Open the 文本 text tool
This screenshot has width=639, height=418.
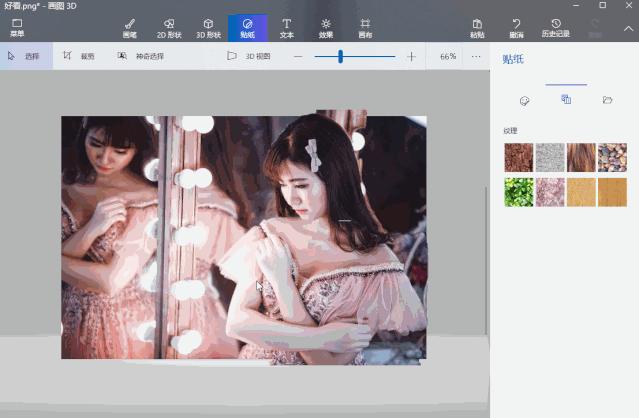[286, 28]
